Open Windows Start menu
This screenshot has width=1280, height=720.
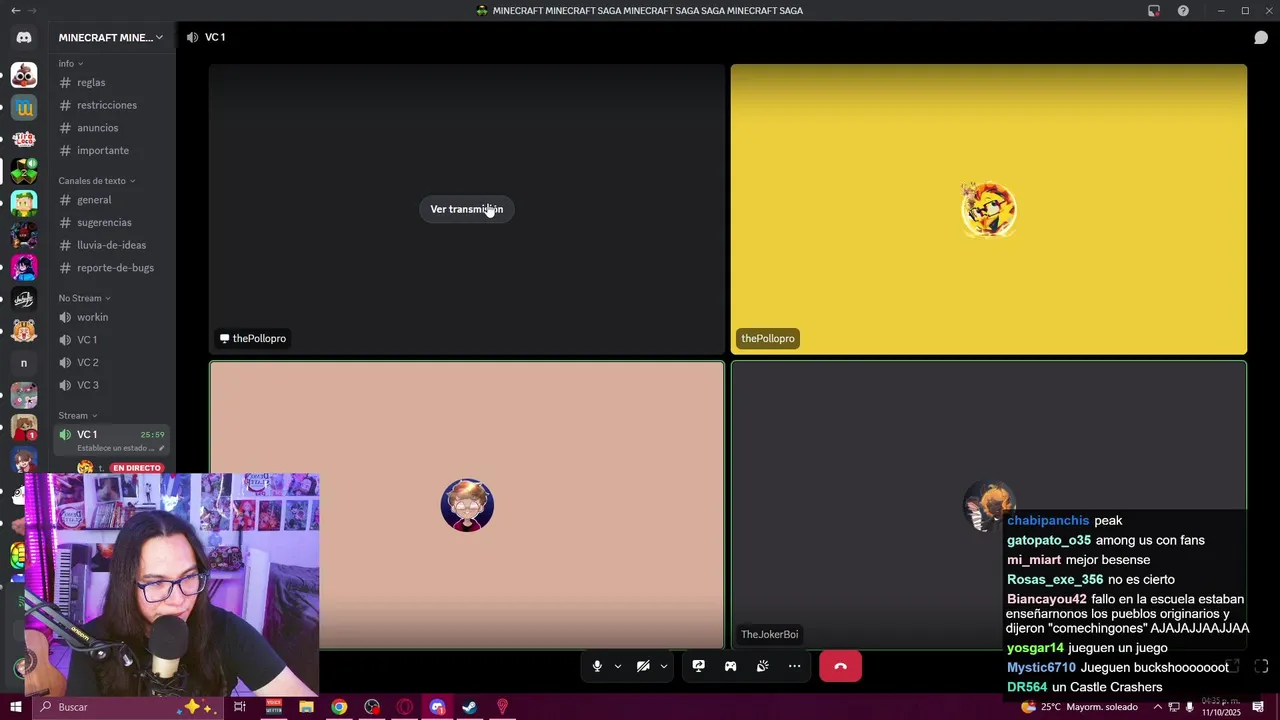click(16, 707)
